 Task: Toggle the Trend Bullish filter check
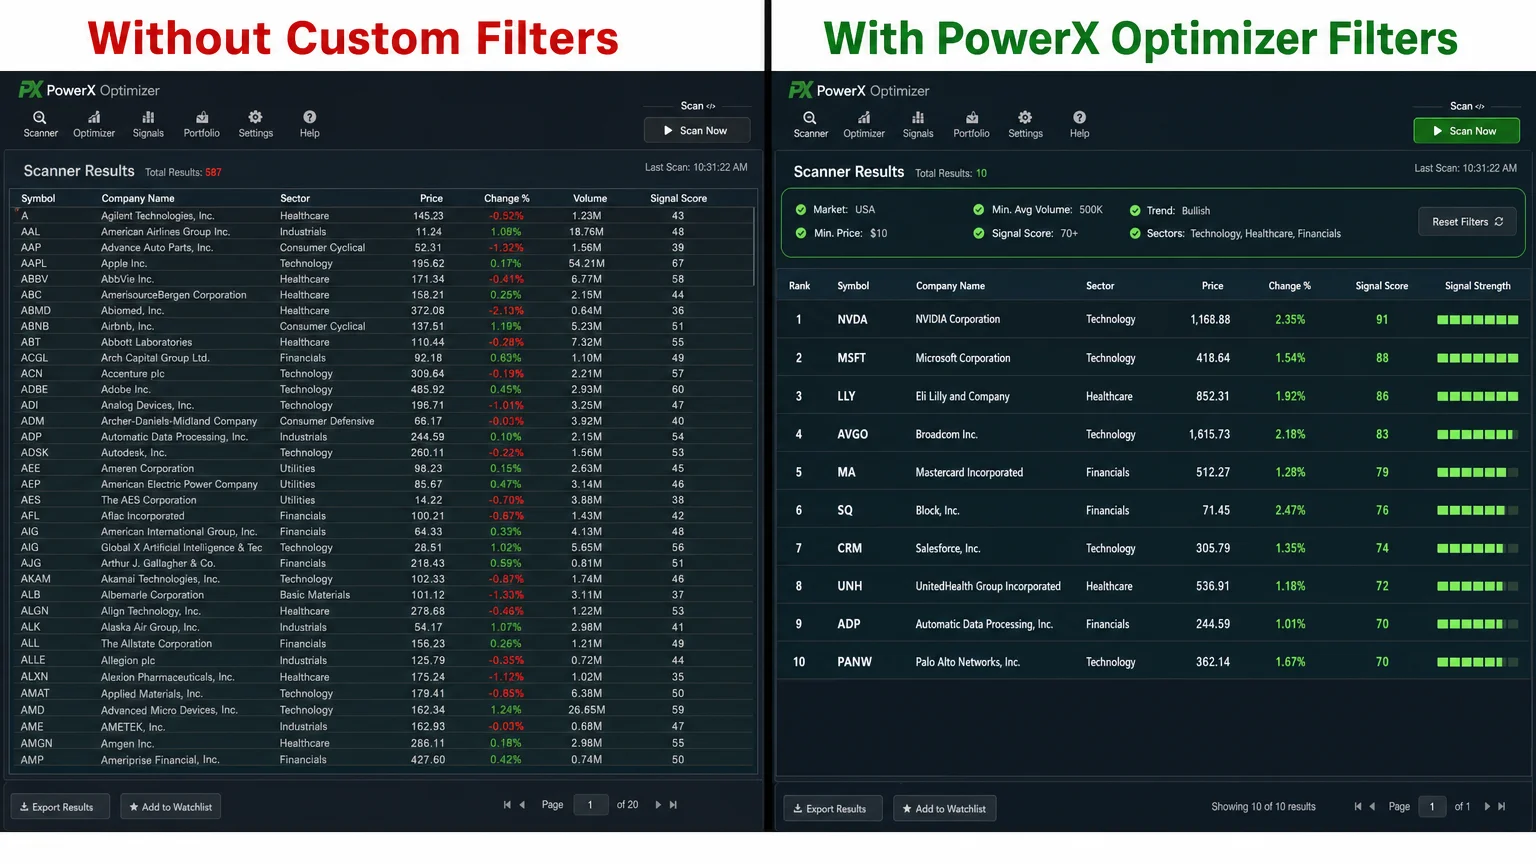tap(1135, 211)
